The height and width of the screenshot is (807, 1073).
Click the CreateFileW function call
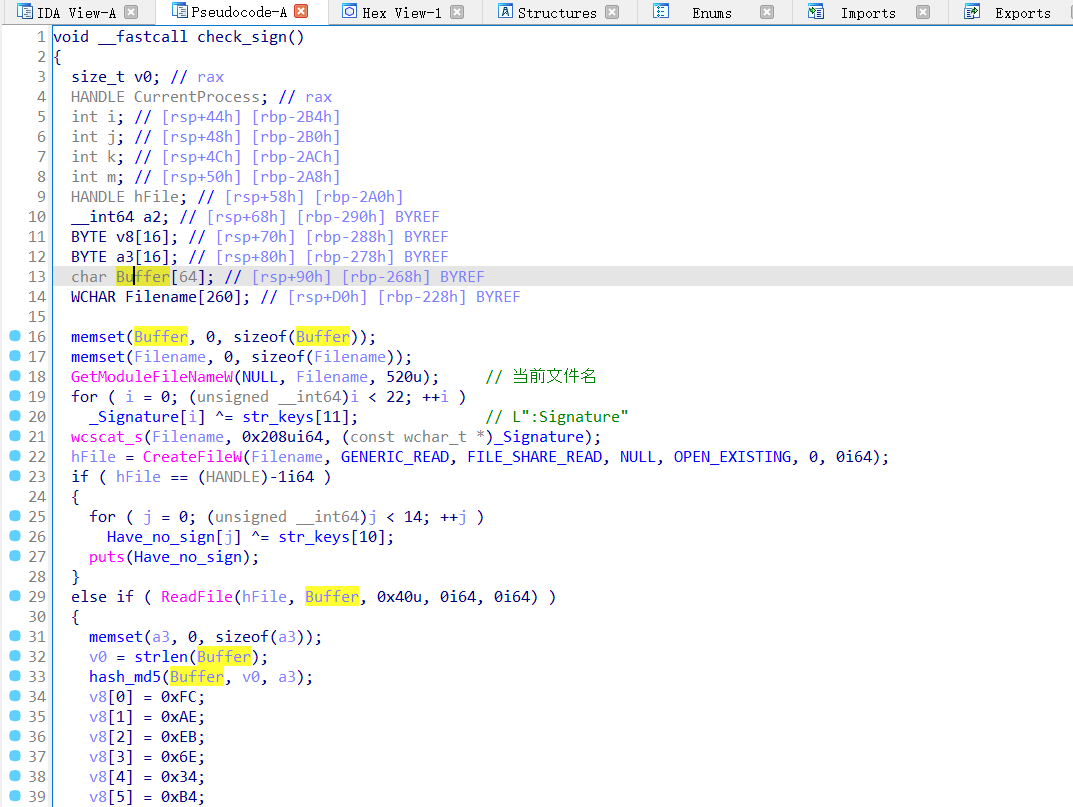pos(192,457)
